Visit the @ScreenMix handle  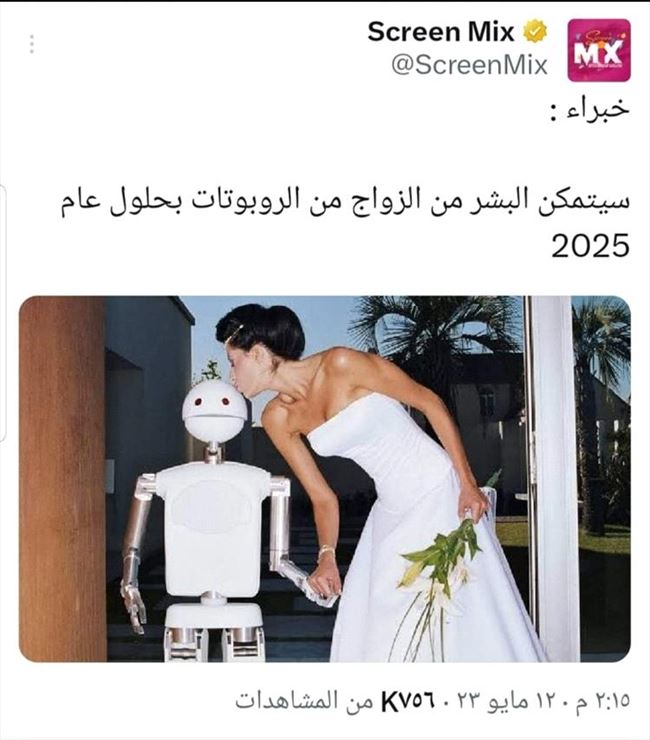tap(469, 65)
